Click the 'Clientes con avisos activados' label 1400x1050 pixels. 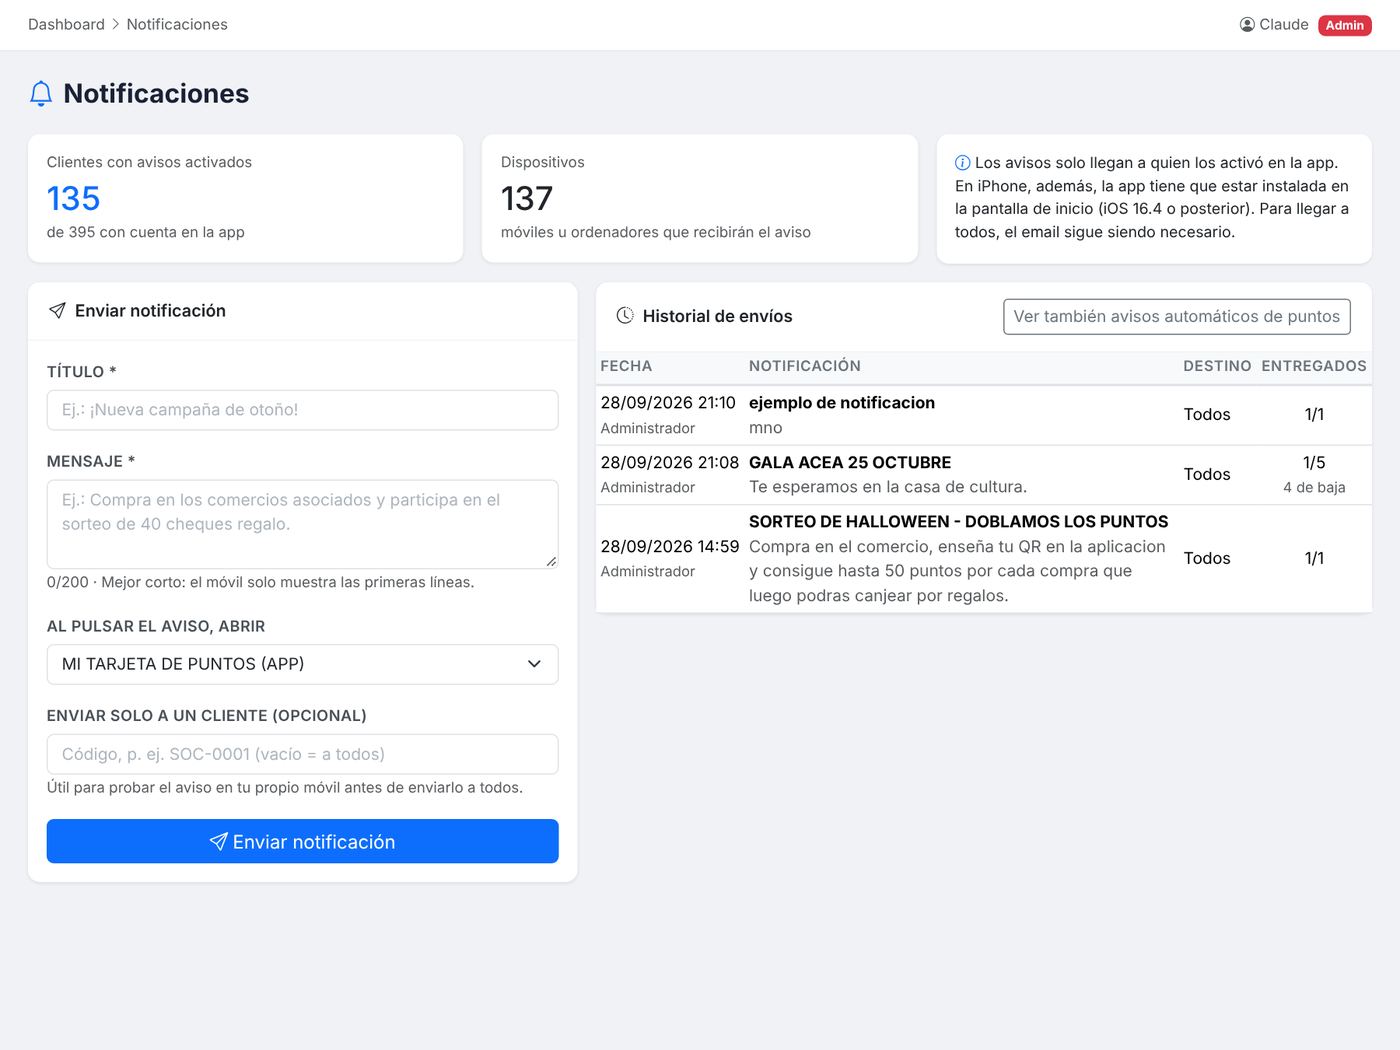pyautogui.click(x=149, y=162)
